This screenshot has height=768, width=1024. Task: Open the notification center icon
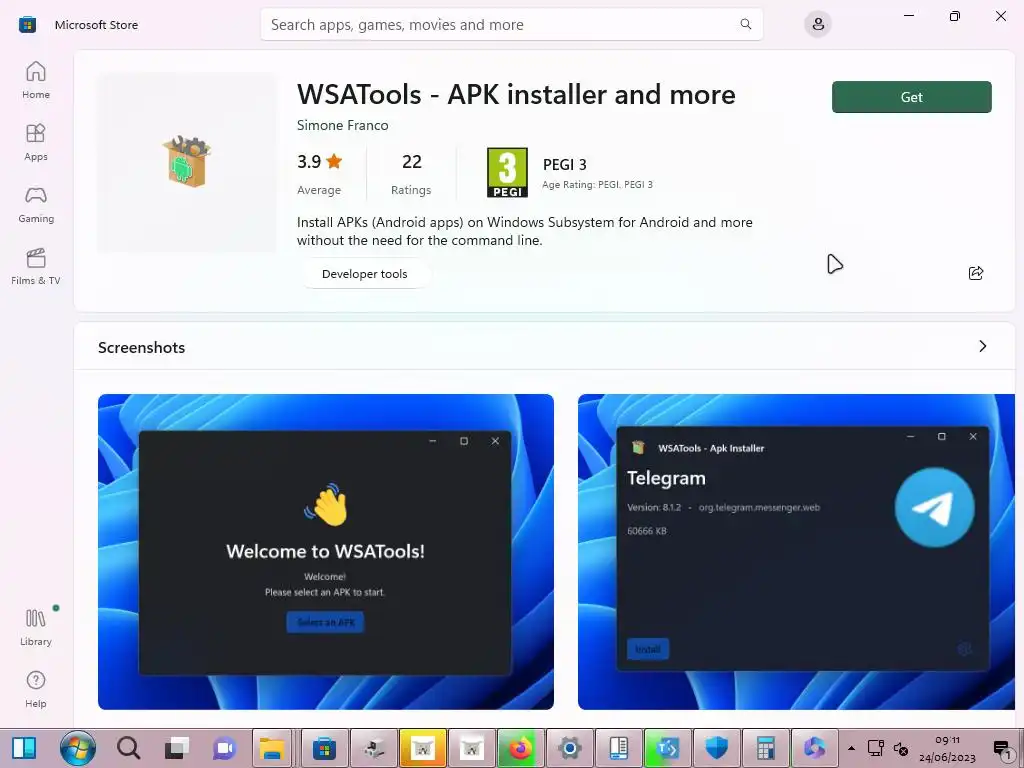pyautogui.click(x=1003, y=749)
